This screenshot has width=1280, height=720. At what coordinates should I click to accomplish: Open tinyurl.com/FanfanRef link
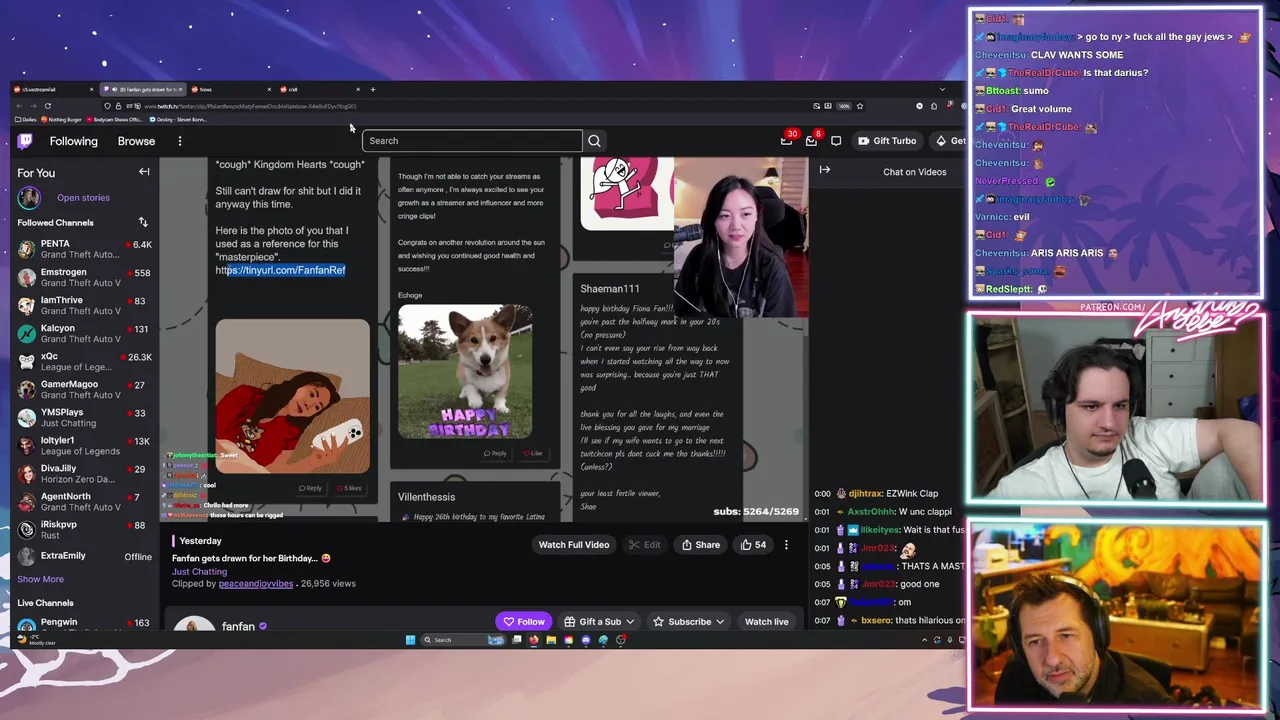coord(280,270)
